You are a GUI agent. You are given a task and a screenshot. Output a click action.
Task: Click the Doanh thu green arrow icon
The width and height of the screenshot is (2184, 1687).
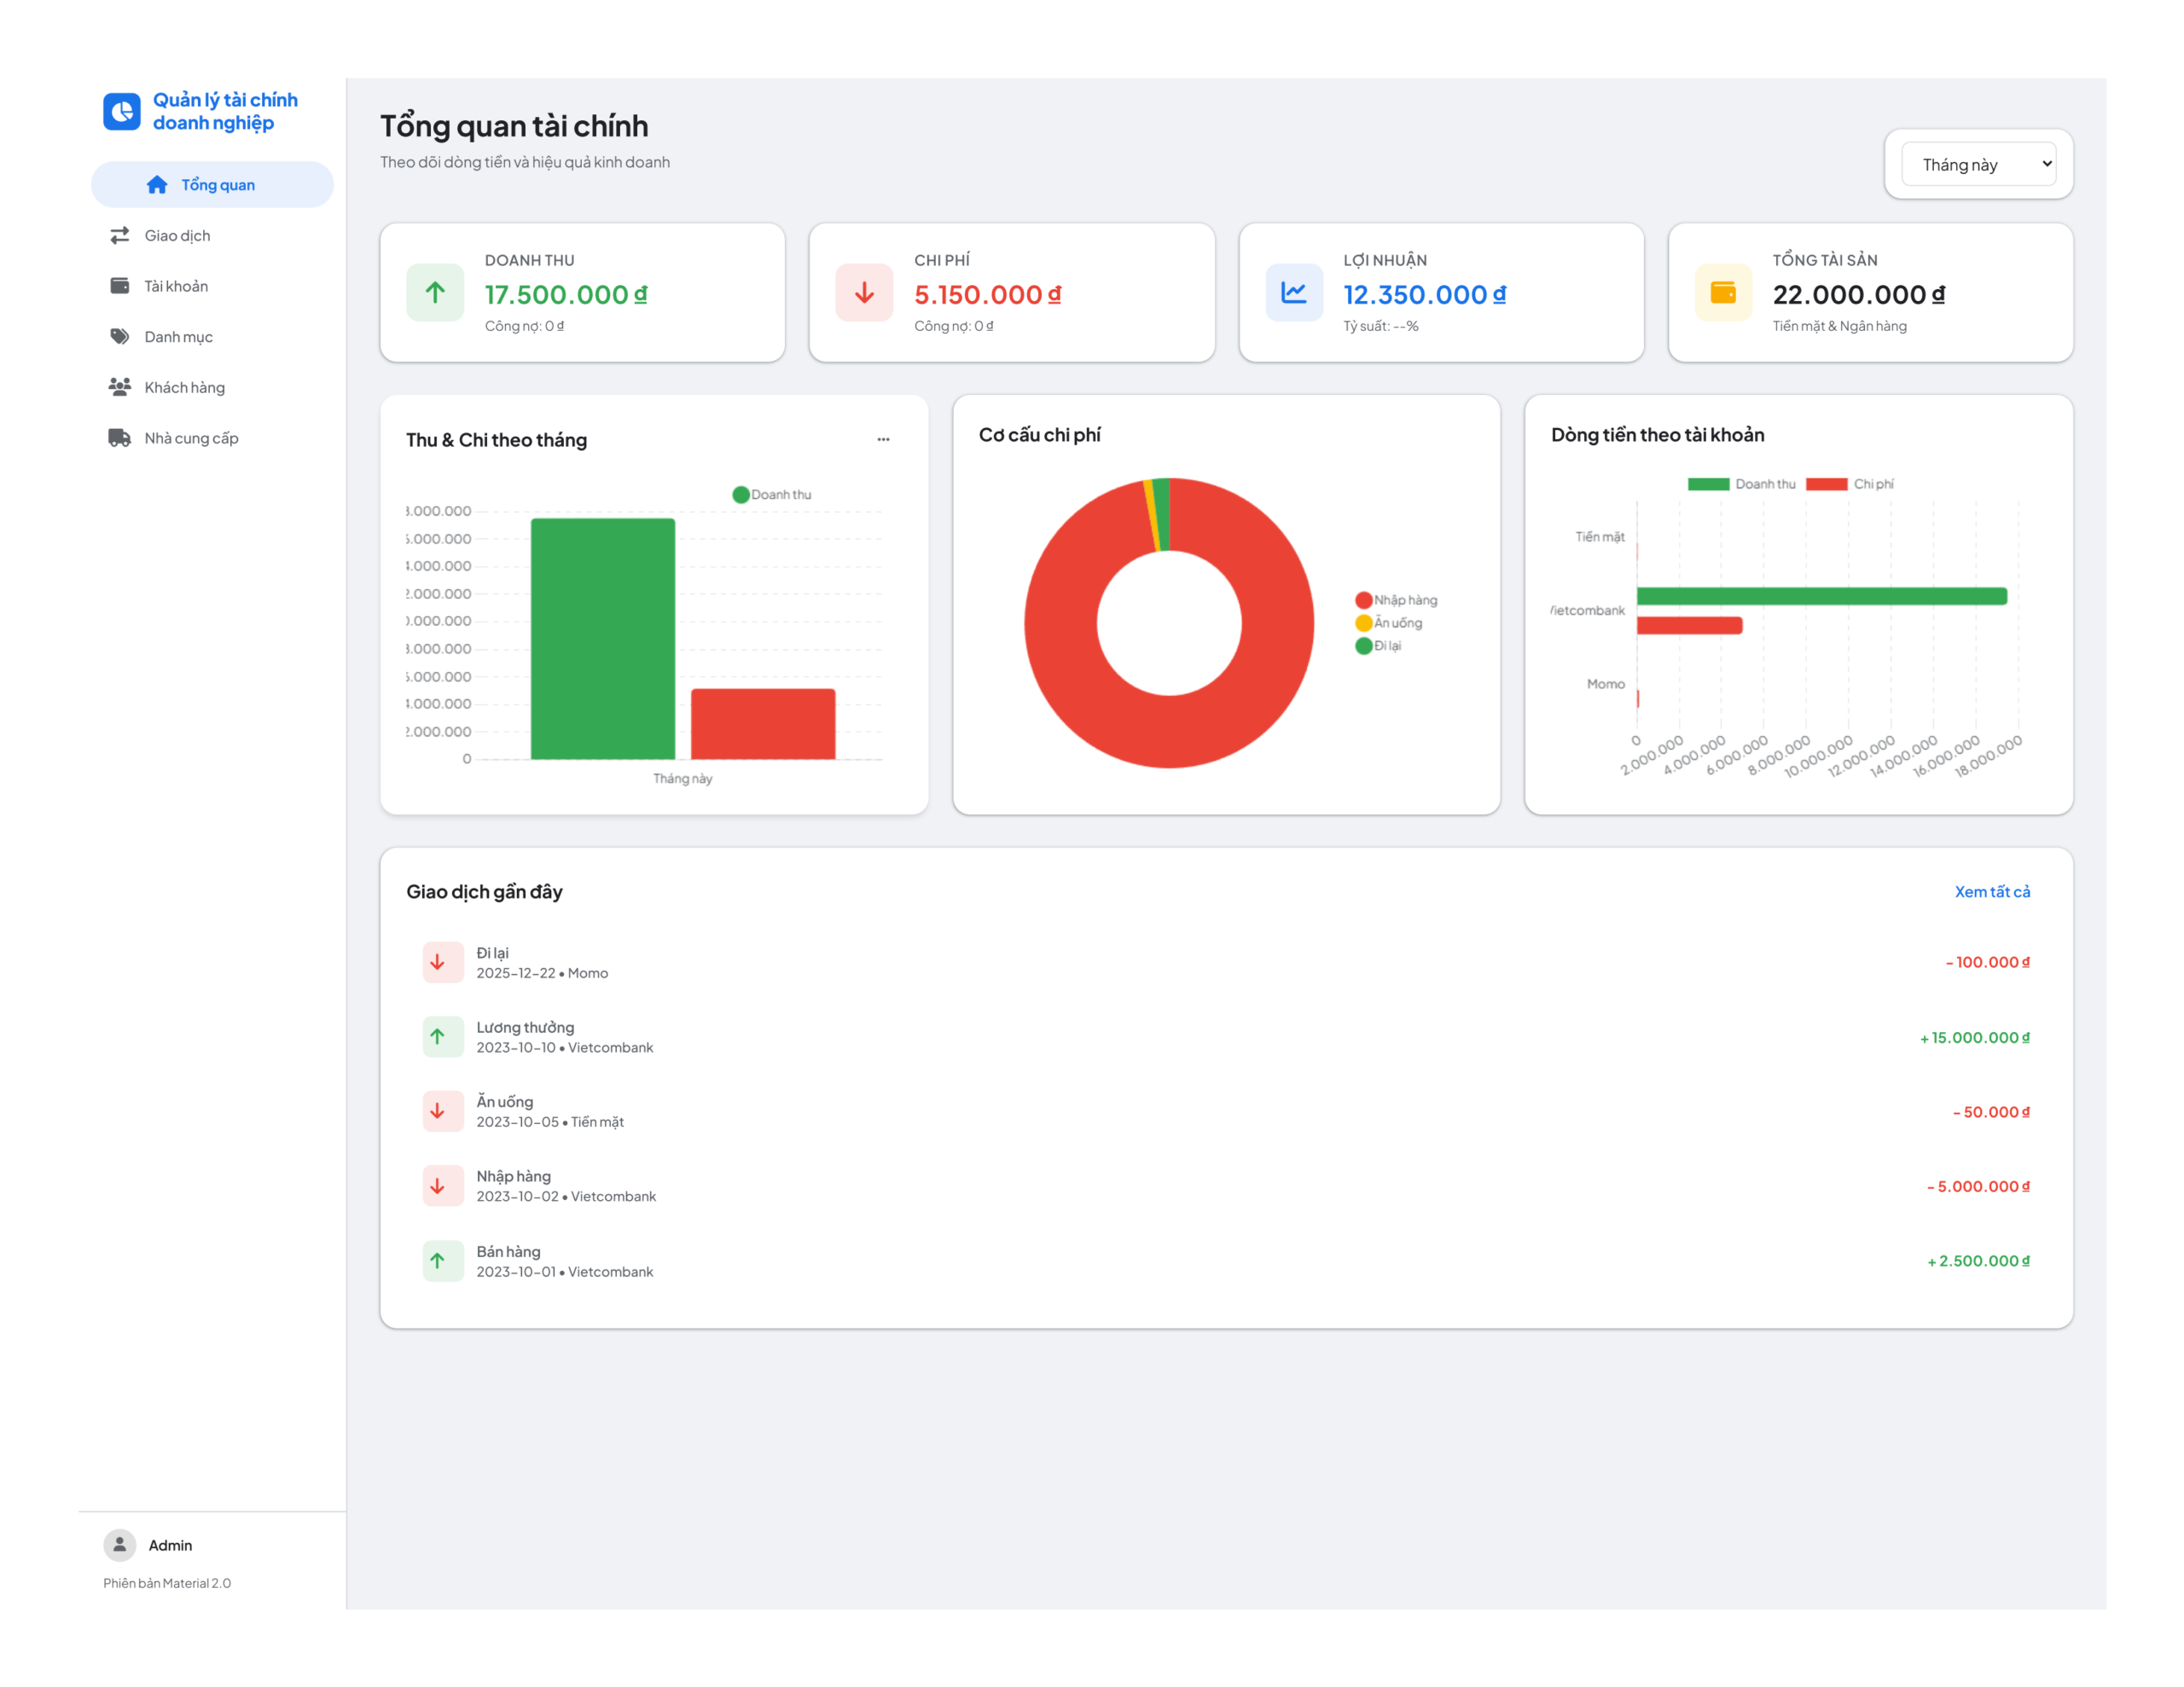435,292
